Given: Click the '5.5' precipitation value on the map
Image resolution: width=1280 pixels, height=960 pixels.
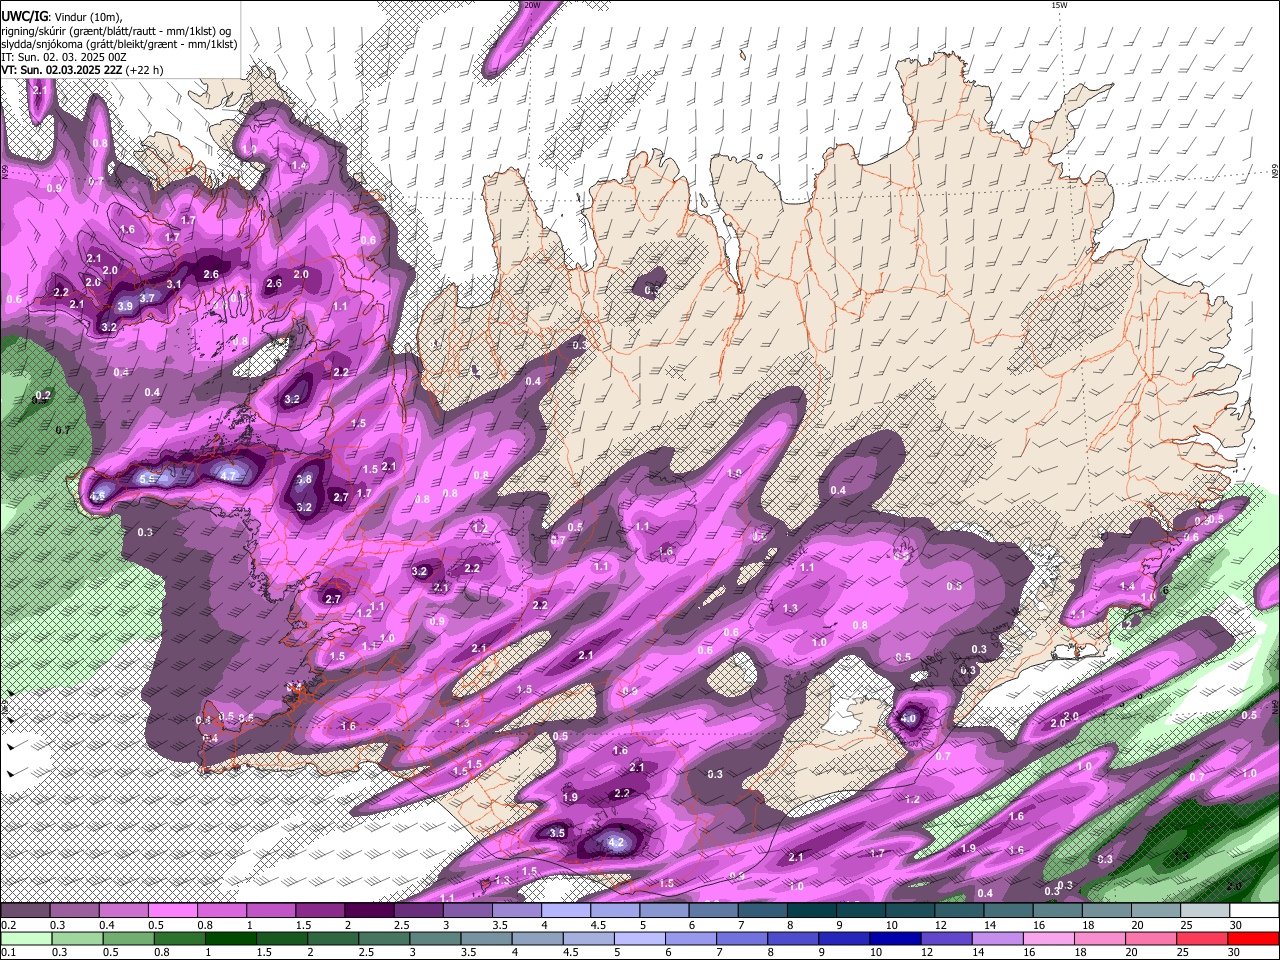Looking at the screenshot, I should coord(147,479).
